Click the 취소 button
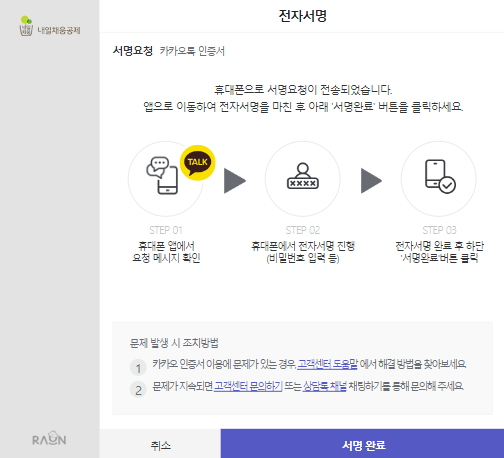The image size is (504, 458). point(160,444)
